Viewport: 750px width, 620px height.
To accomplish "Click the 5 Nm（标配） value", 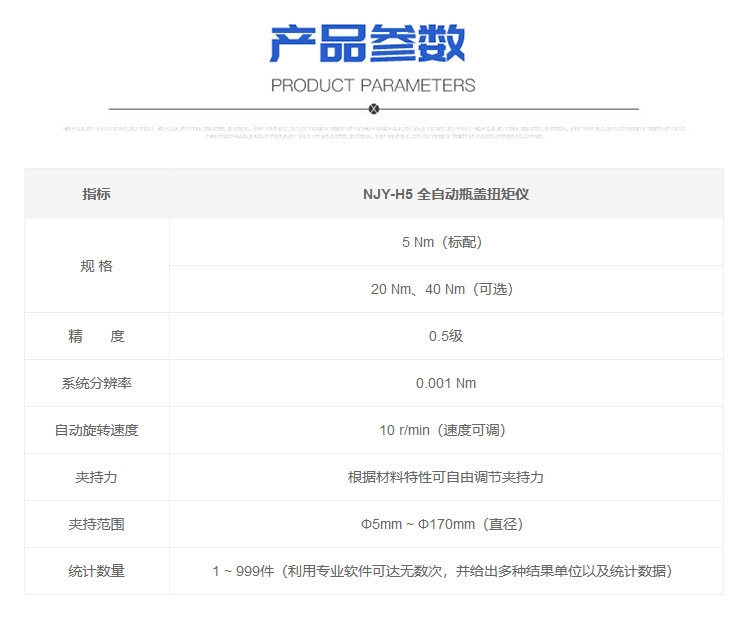I will [446, 242].
